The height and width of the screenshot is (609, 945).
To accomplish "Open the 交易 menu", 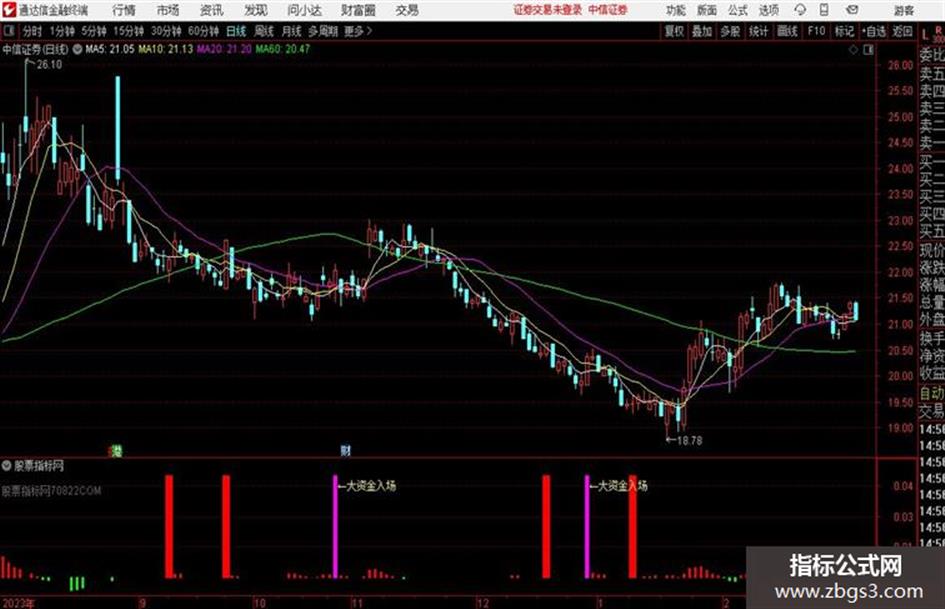I will [407, 10].
